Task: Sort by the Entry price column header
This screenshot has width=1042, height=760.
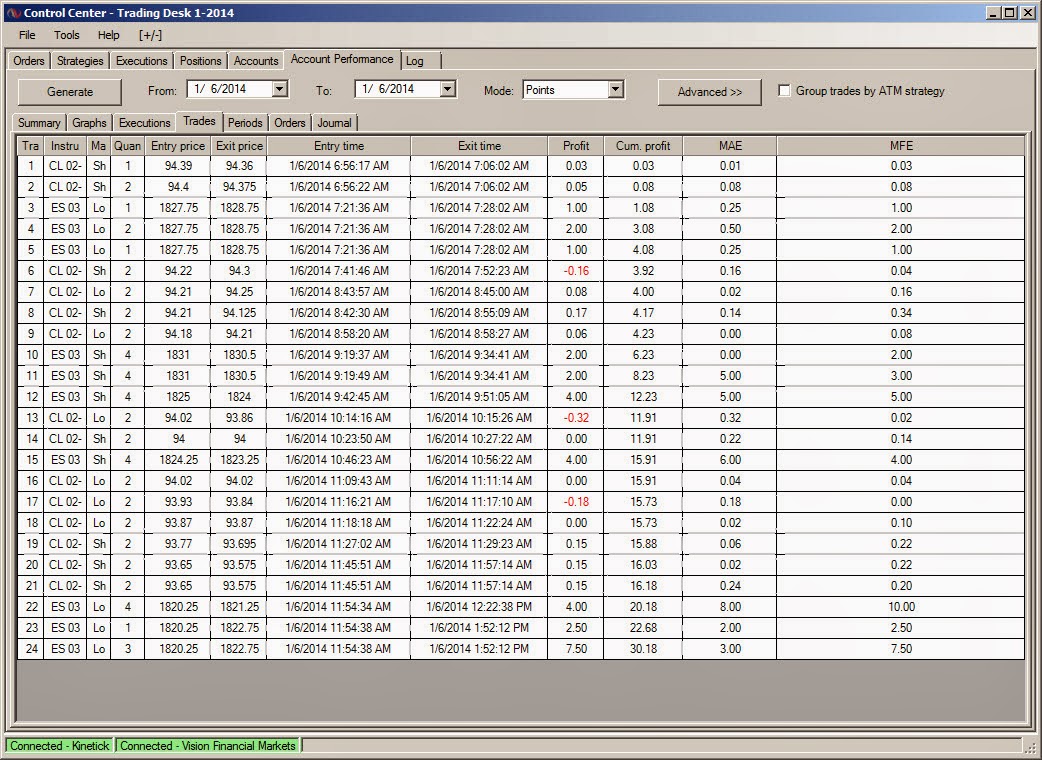Action: 177,146
